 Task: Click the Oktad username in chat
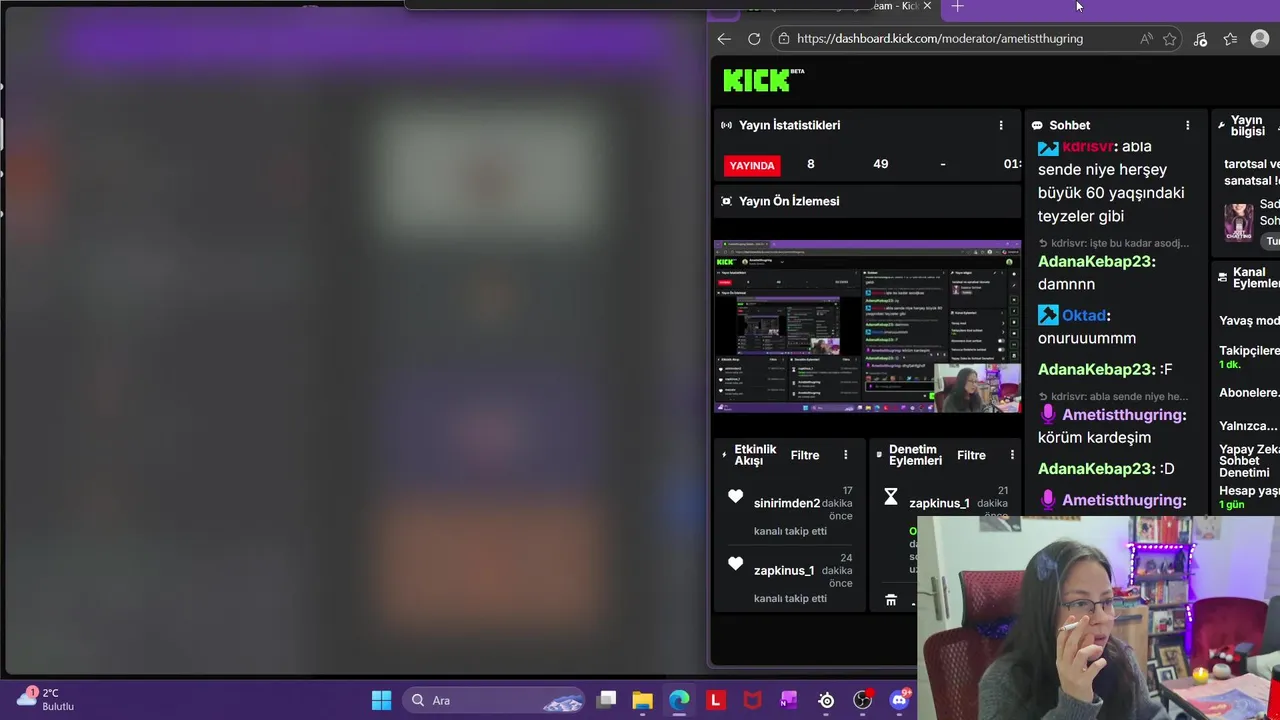(x=1084, y=315)
